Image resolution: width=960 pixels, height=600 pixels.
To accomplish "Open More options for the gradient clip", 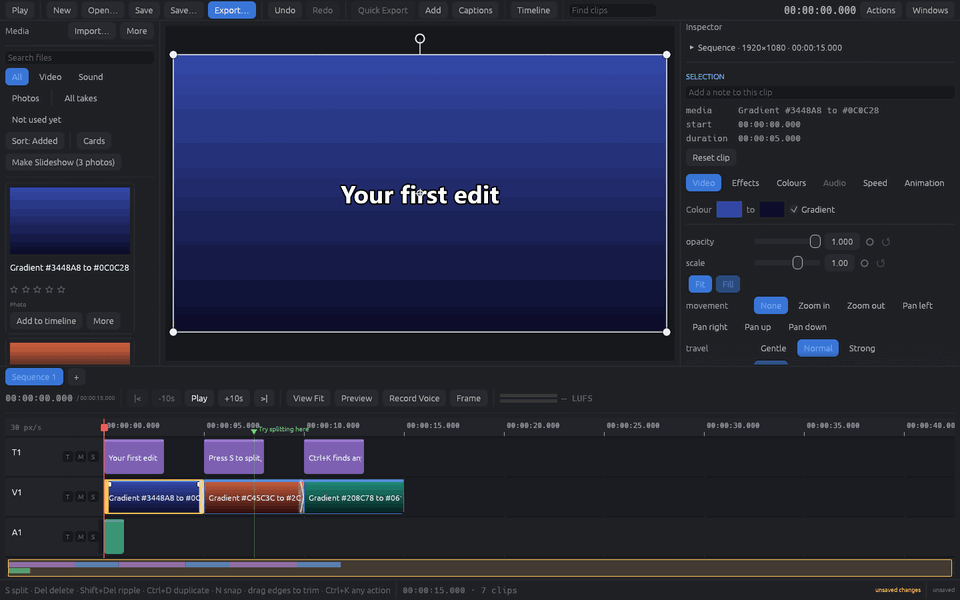I will 103,321.
